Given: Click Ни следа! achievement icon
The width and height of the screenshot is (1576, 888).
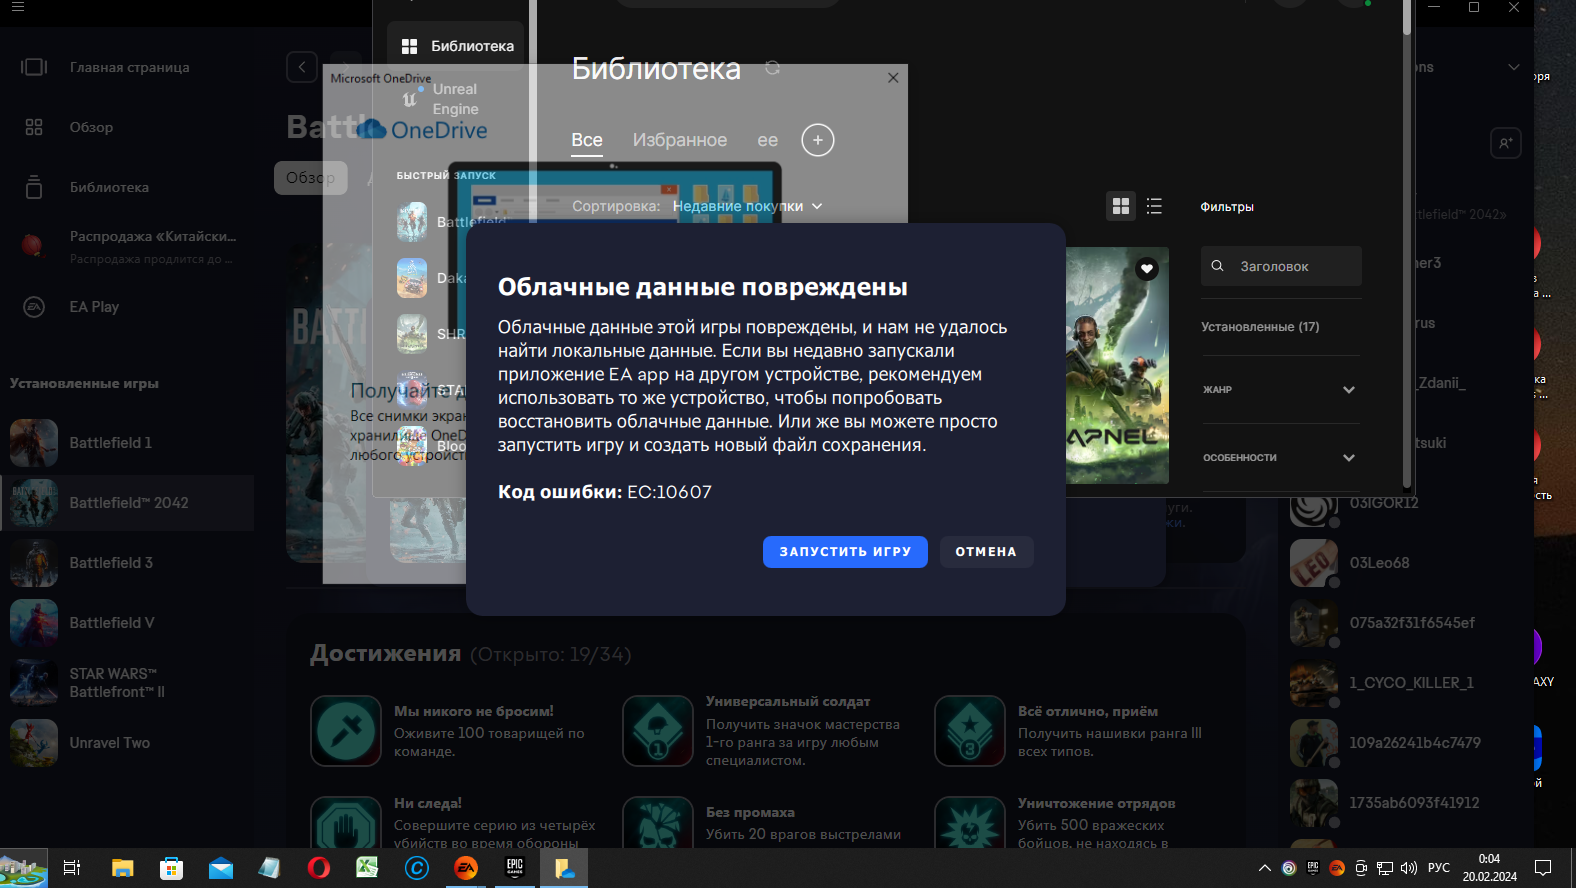Looking at the screenshot, I should 346,823.
